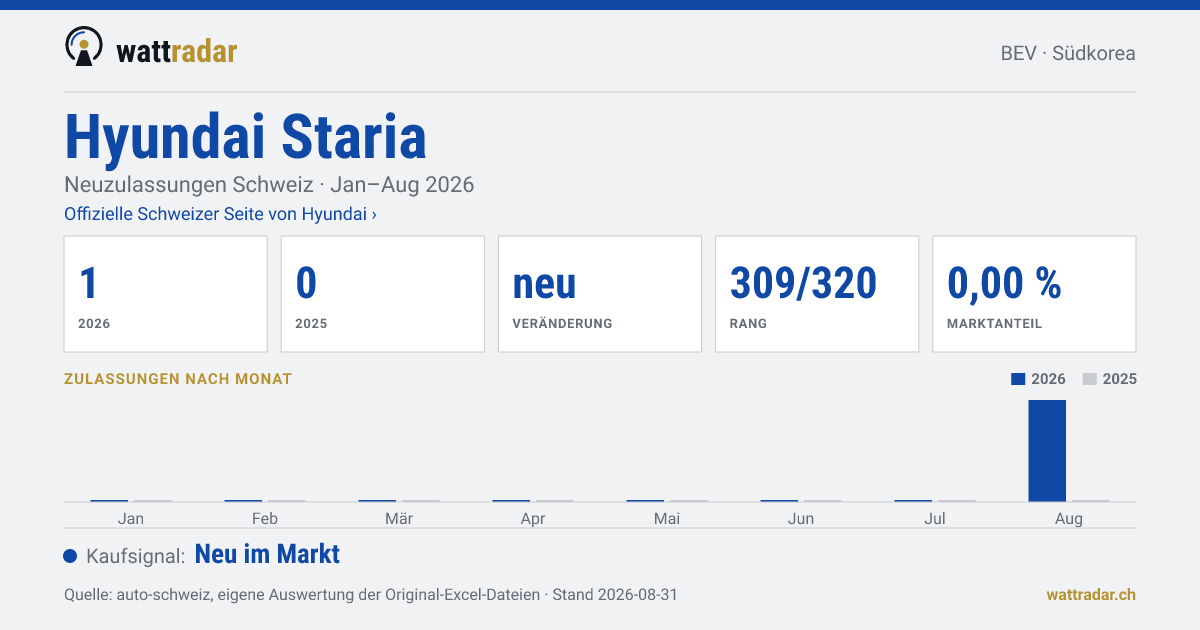
Task: Click the Rang card showing 309/320
Action: pyautogui.click(x=817, y=294)
